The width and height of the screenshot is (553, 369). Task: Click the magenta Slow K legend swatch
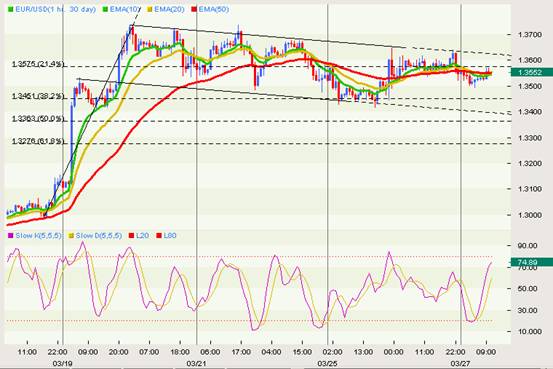pos(11,235)
